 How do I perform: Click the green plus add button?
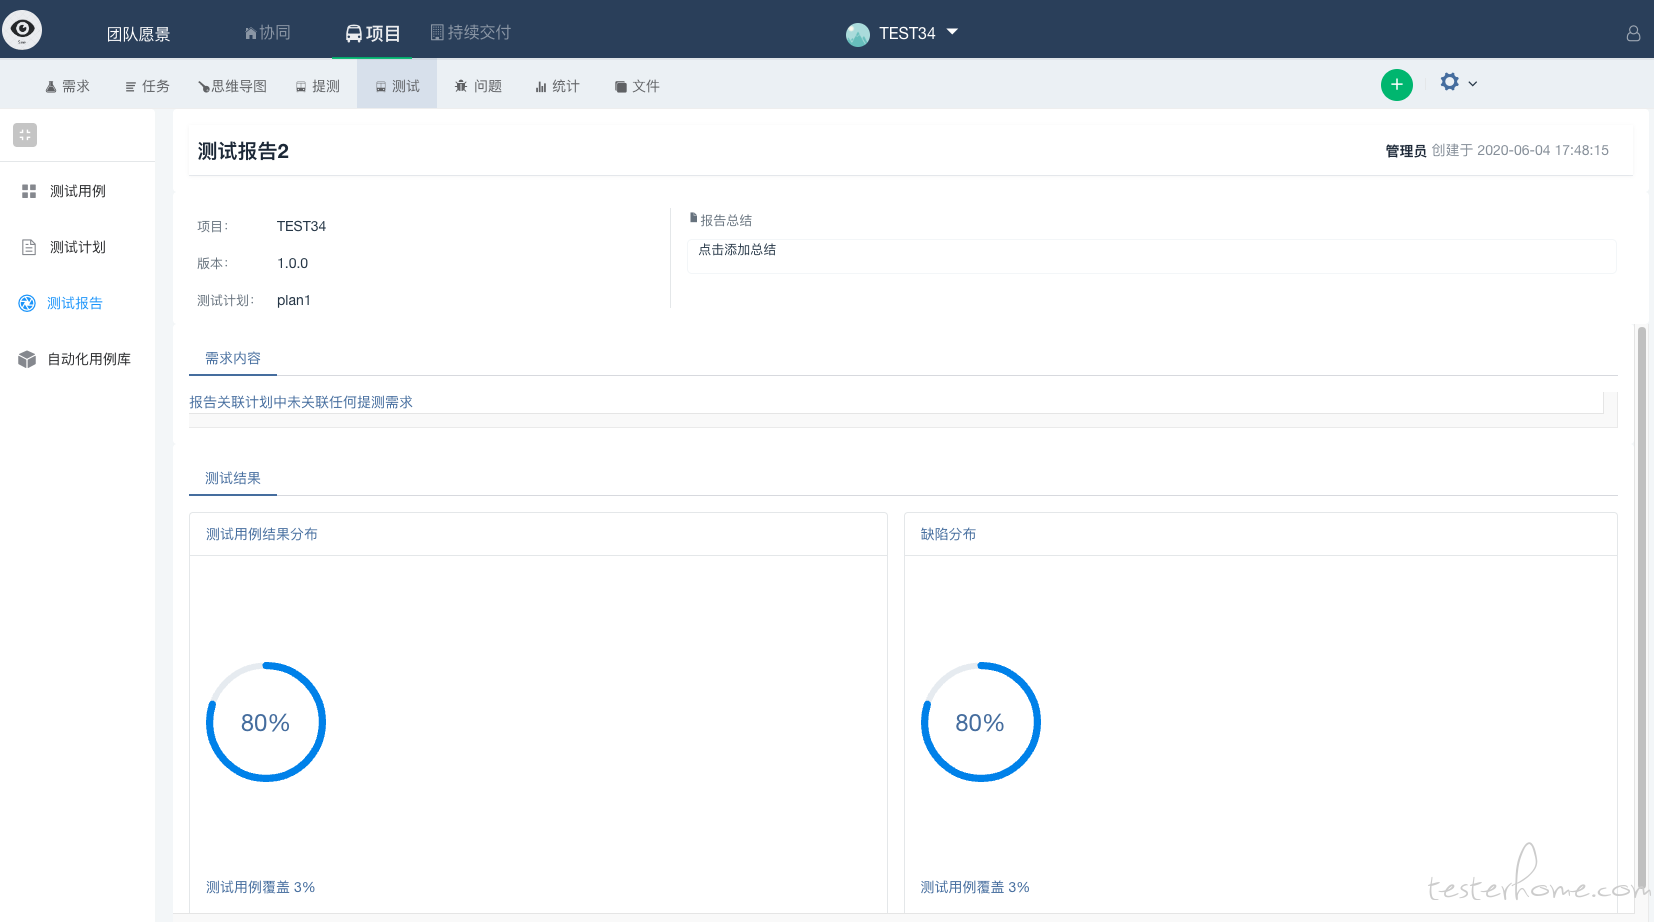[1397, 85]
